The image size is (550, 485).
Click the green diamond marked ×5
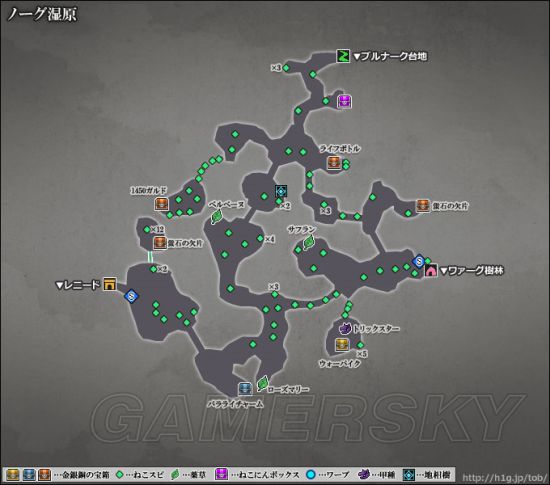[360, 345]
